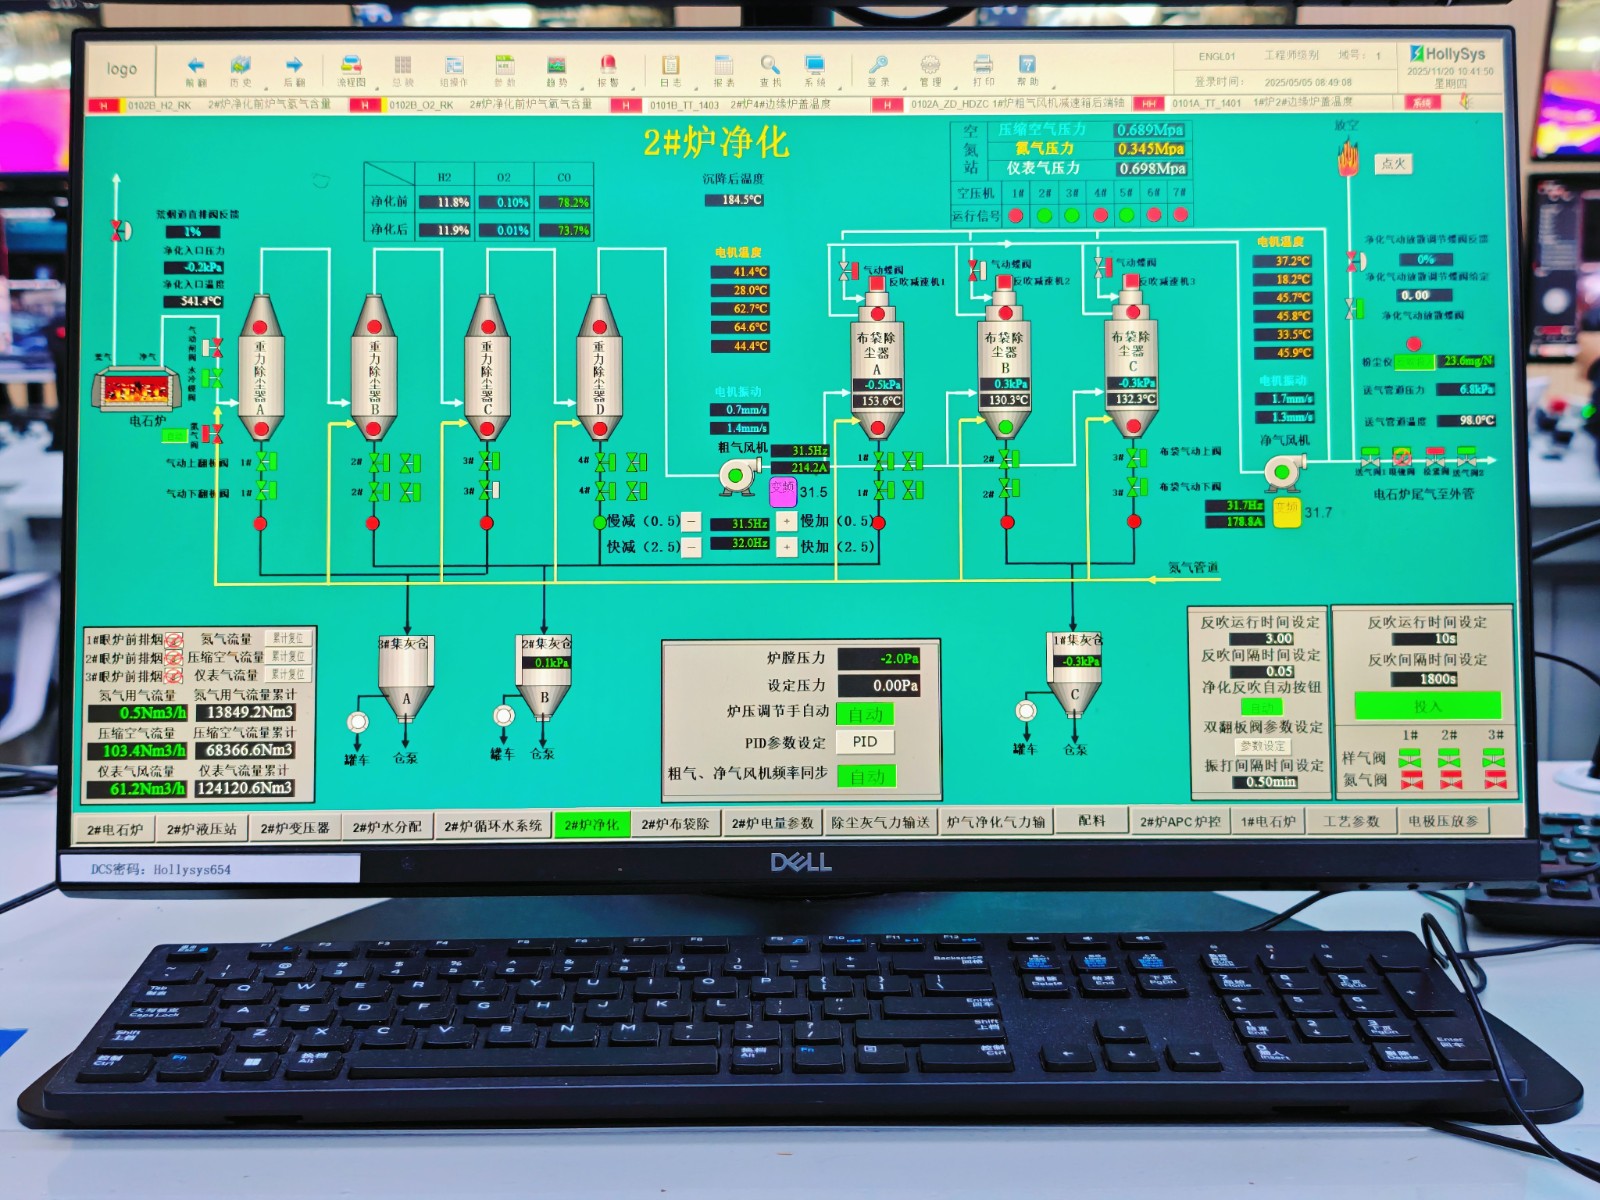Click the PID parameter setting button
1600x1200 pixels.
coord(865,742)
